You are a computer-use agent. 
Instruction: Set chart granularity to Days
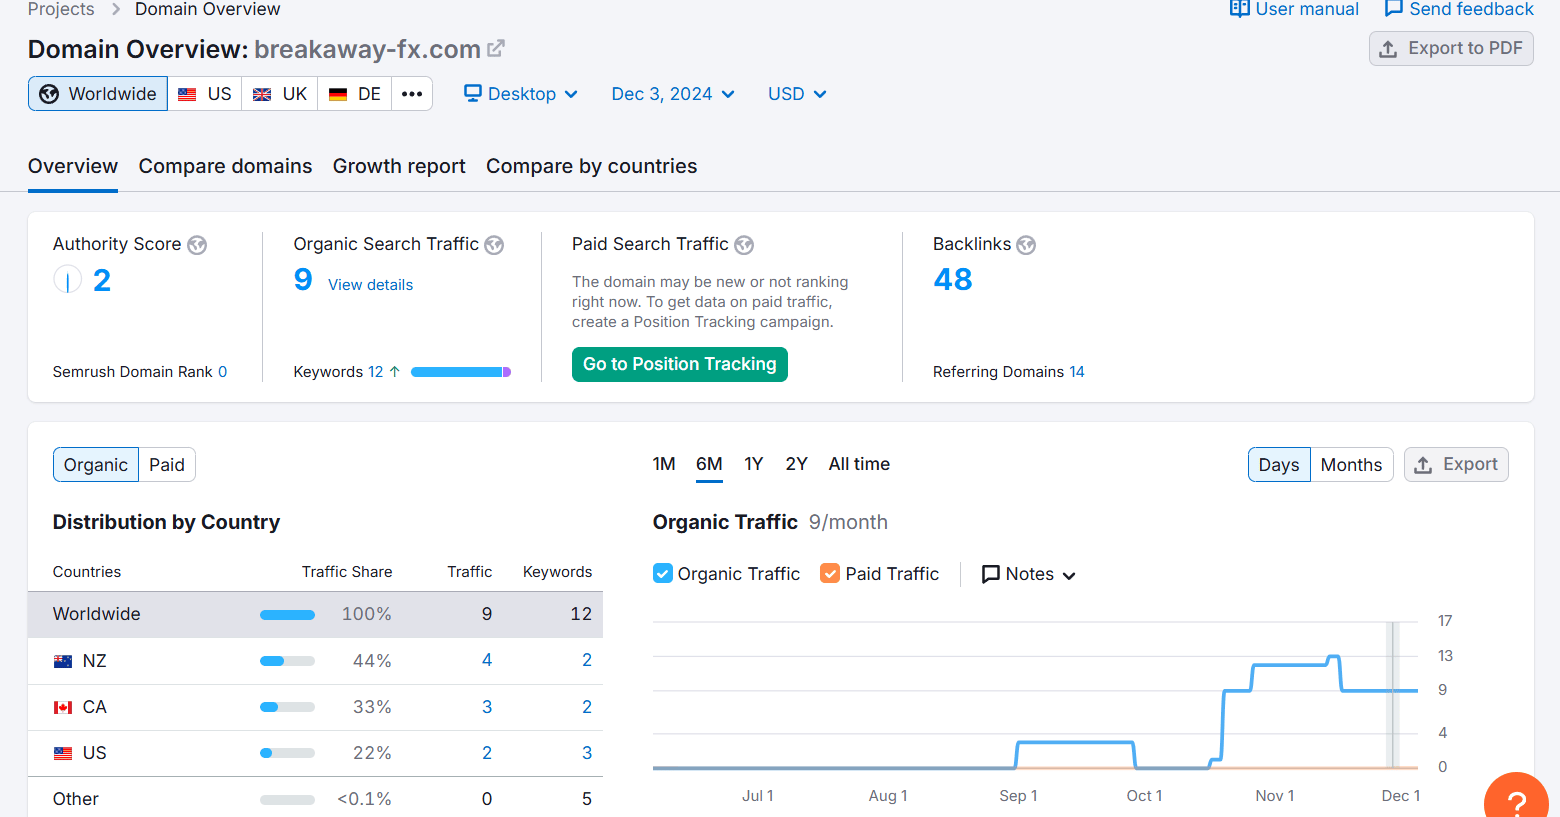[x=1279, y=465]
